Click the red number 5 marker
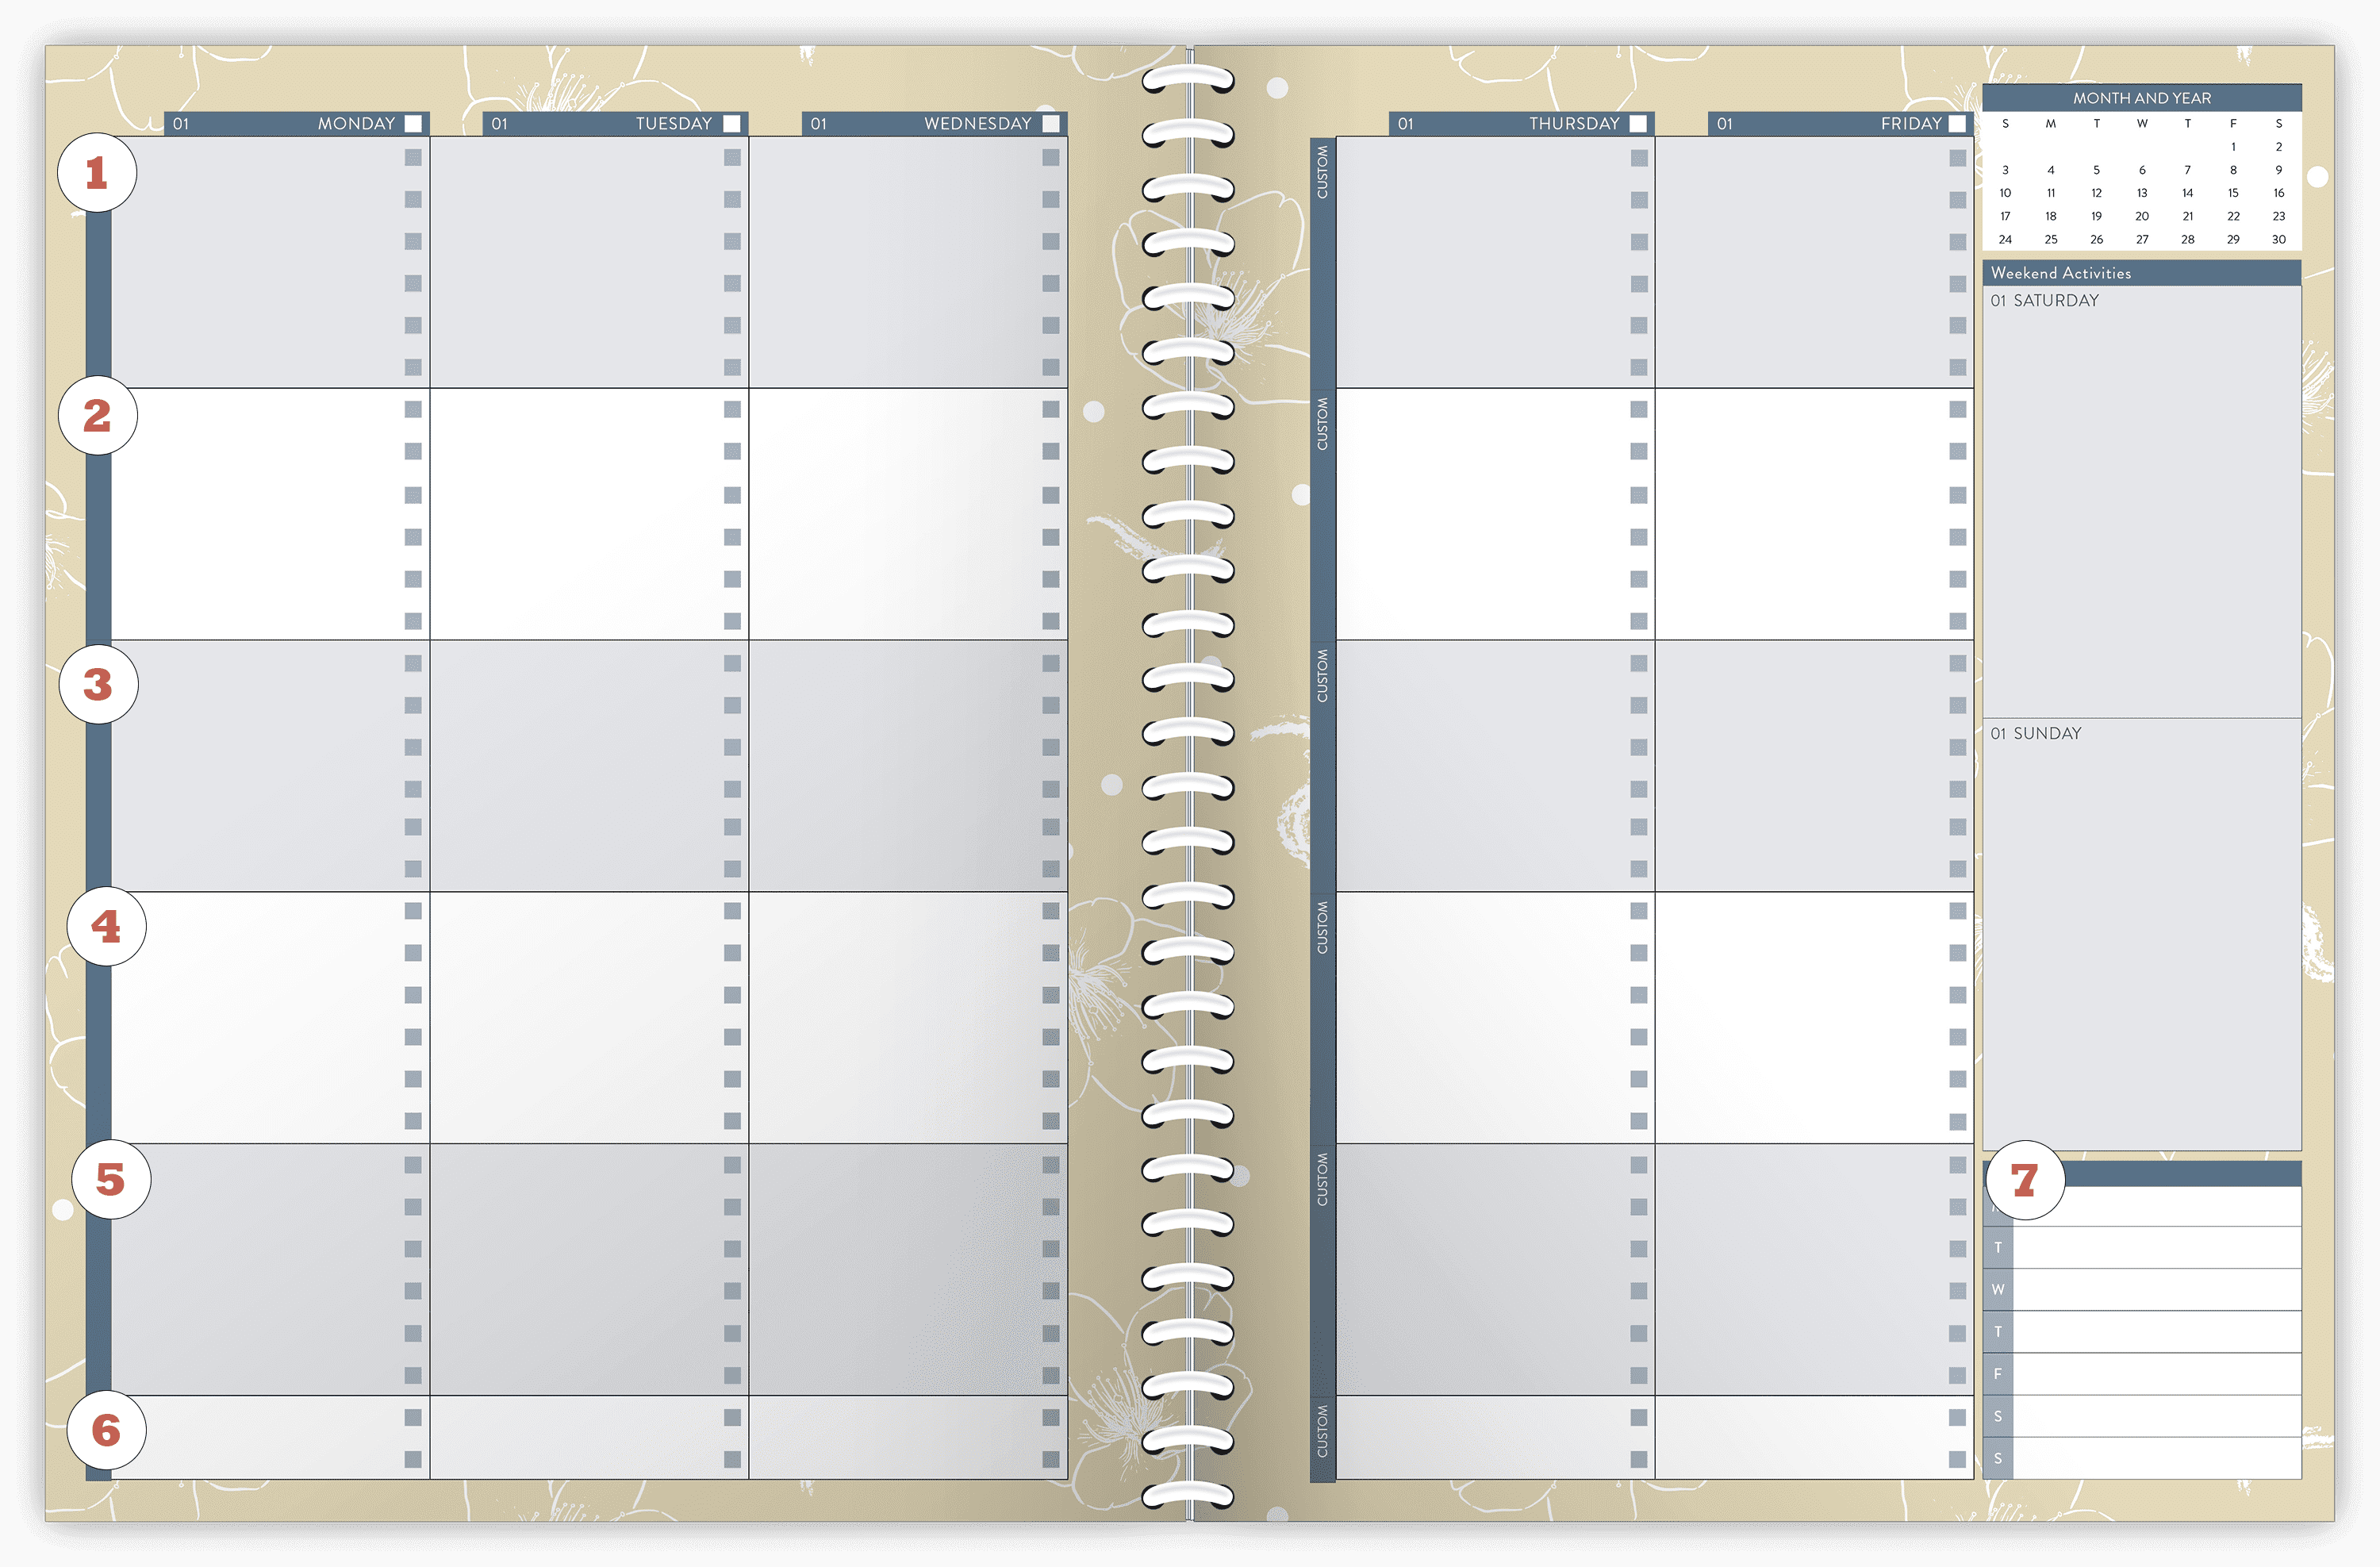 click(111, 1180)
